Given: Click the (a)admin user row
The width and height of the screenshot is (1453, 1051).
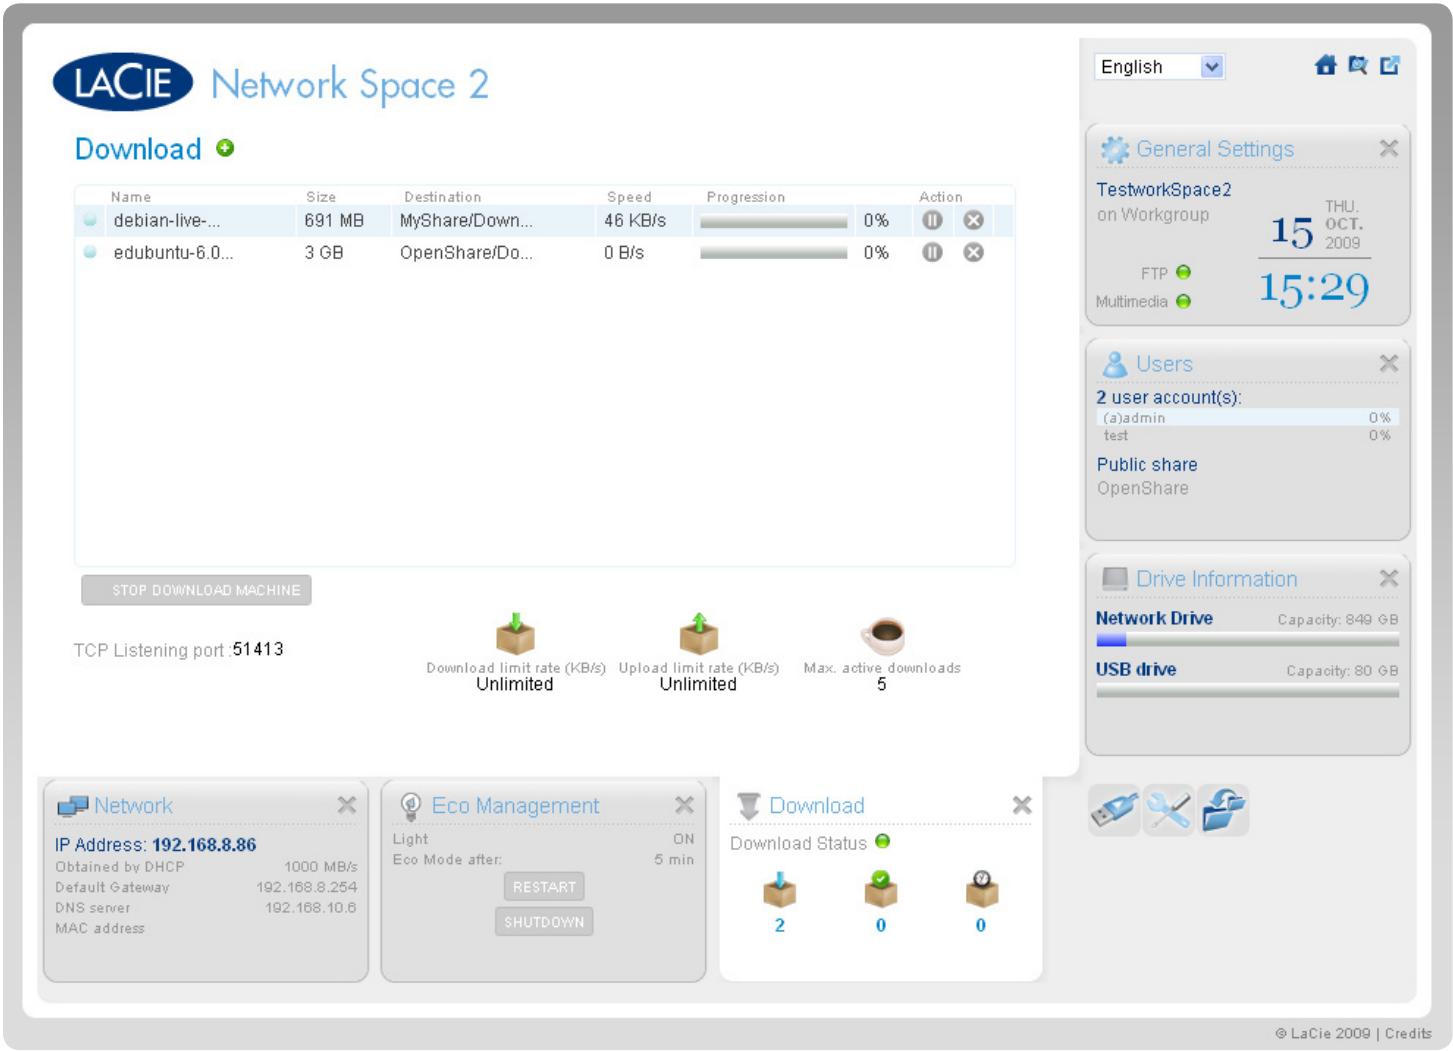Looking at the screenshot, I should (1247, 418).
